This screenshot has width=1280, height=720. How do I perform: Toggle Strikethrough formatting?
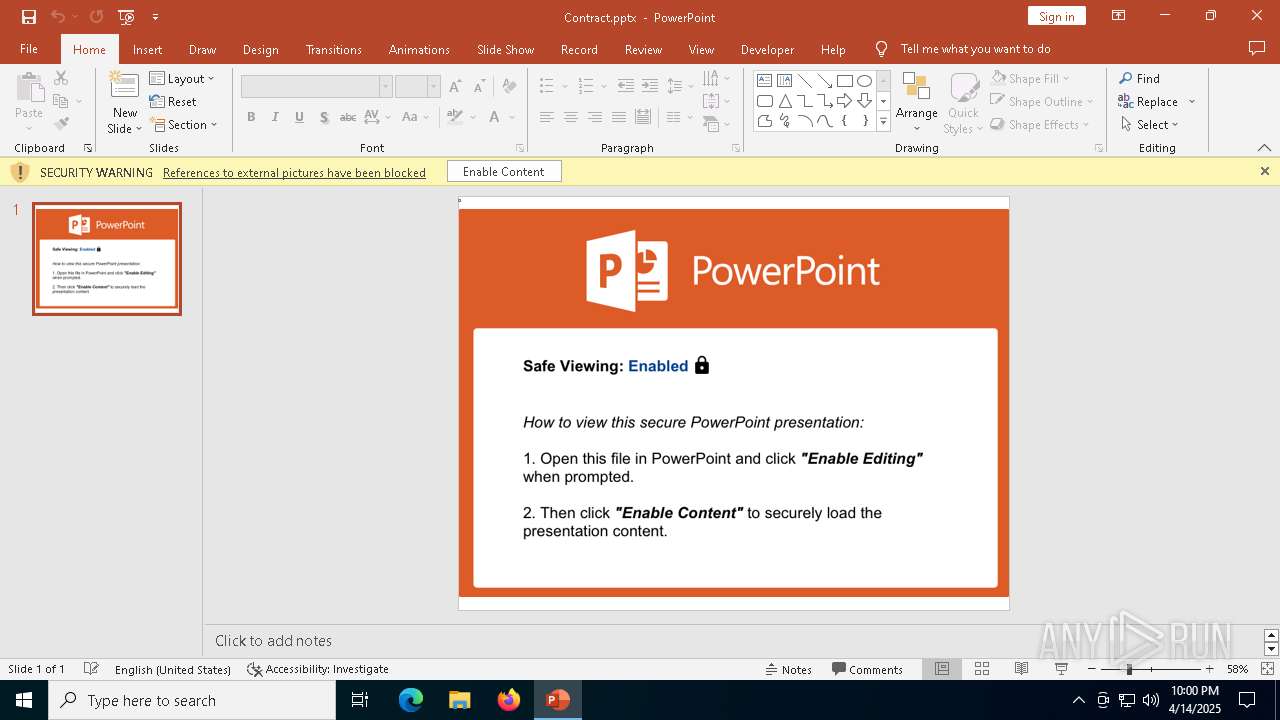point(348,117)
